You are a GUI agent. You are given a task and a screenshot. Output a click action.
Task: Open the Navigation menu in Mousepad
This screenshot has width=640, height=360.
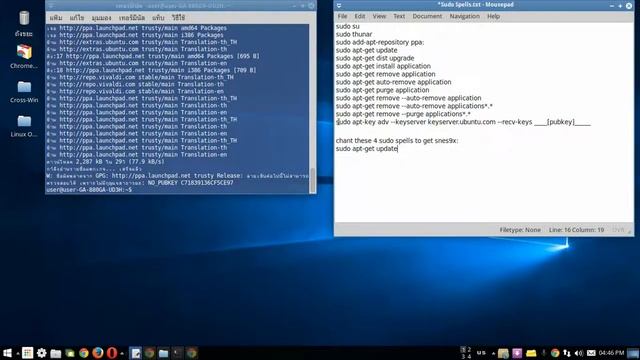[464, 16]
